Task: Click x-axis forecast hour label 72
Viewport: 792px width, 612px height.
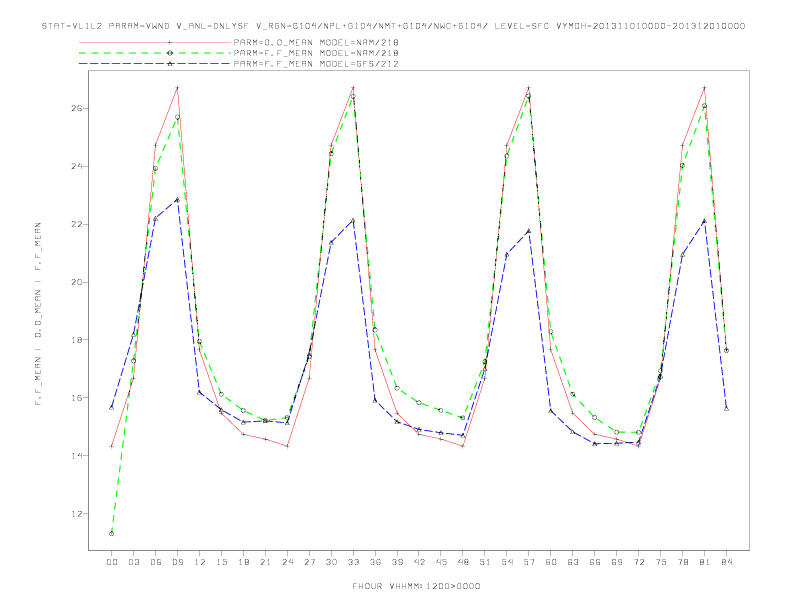Action: (638, 562)
